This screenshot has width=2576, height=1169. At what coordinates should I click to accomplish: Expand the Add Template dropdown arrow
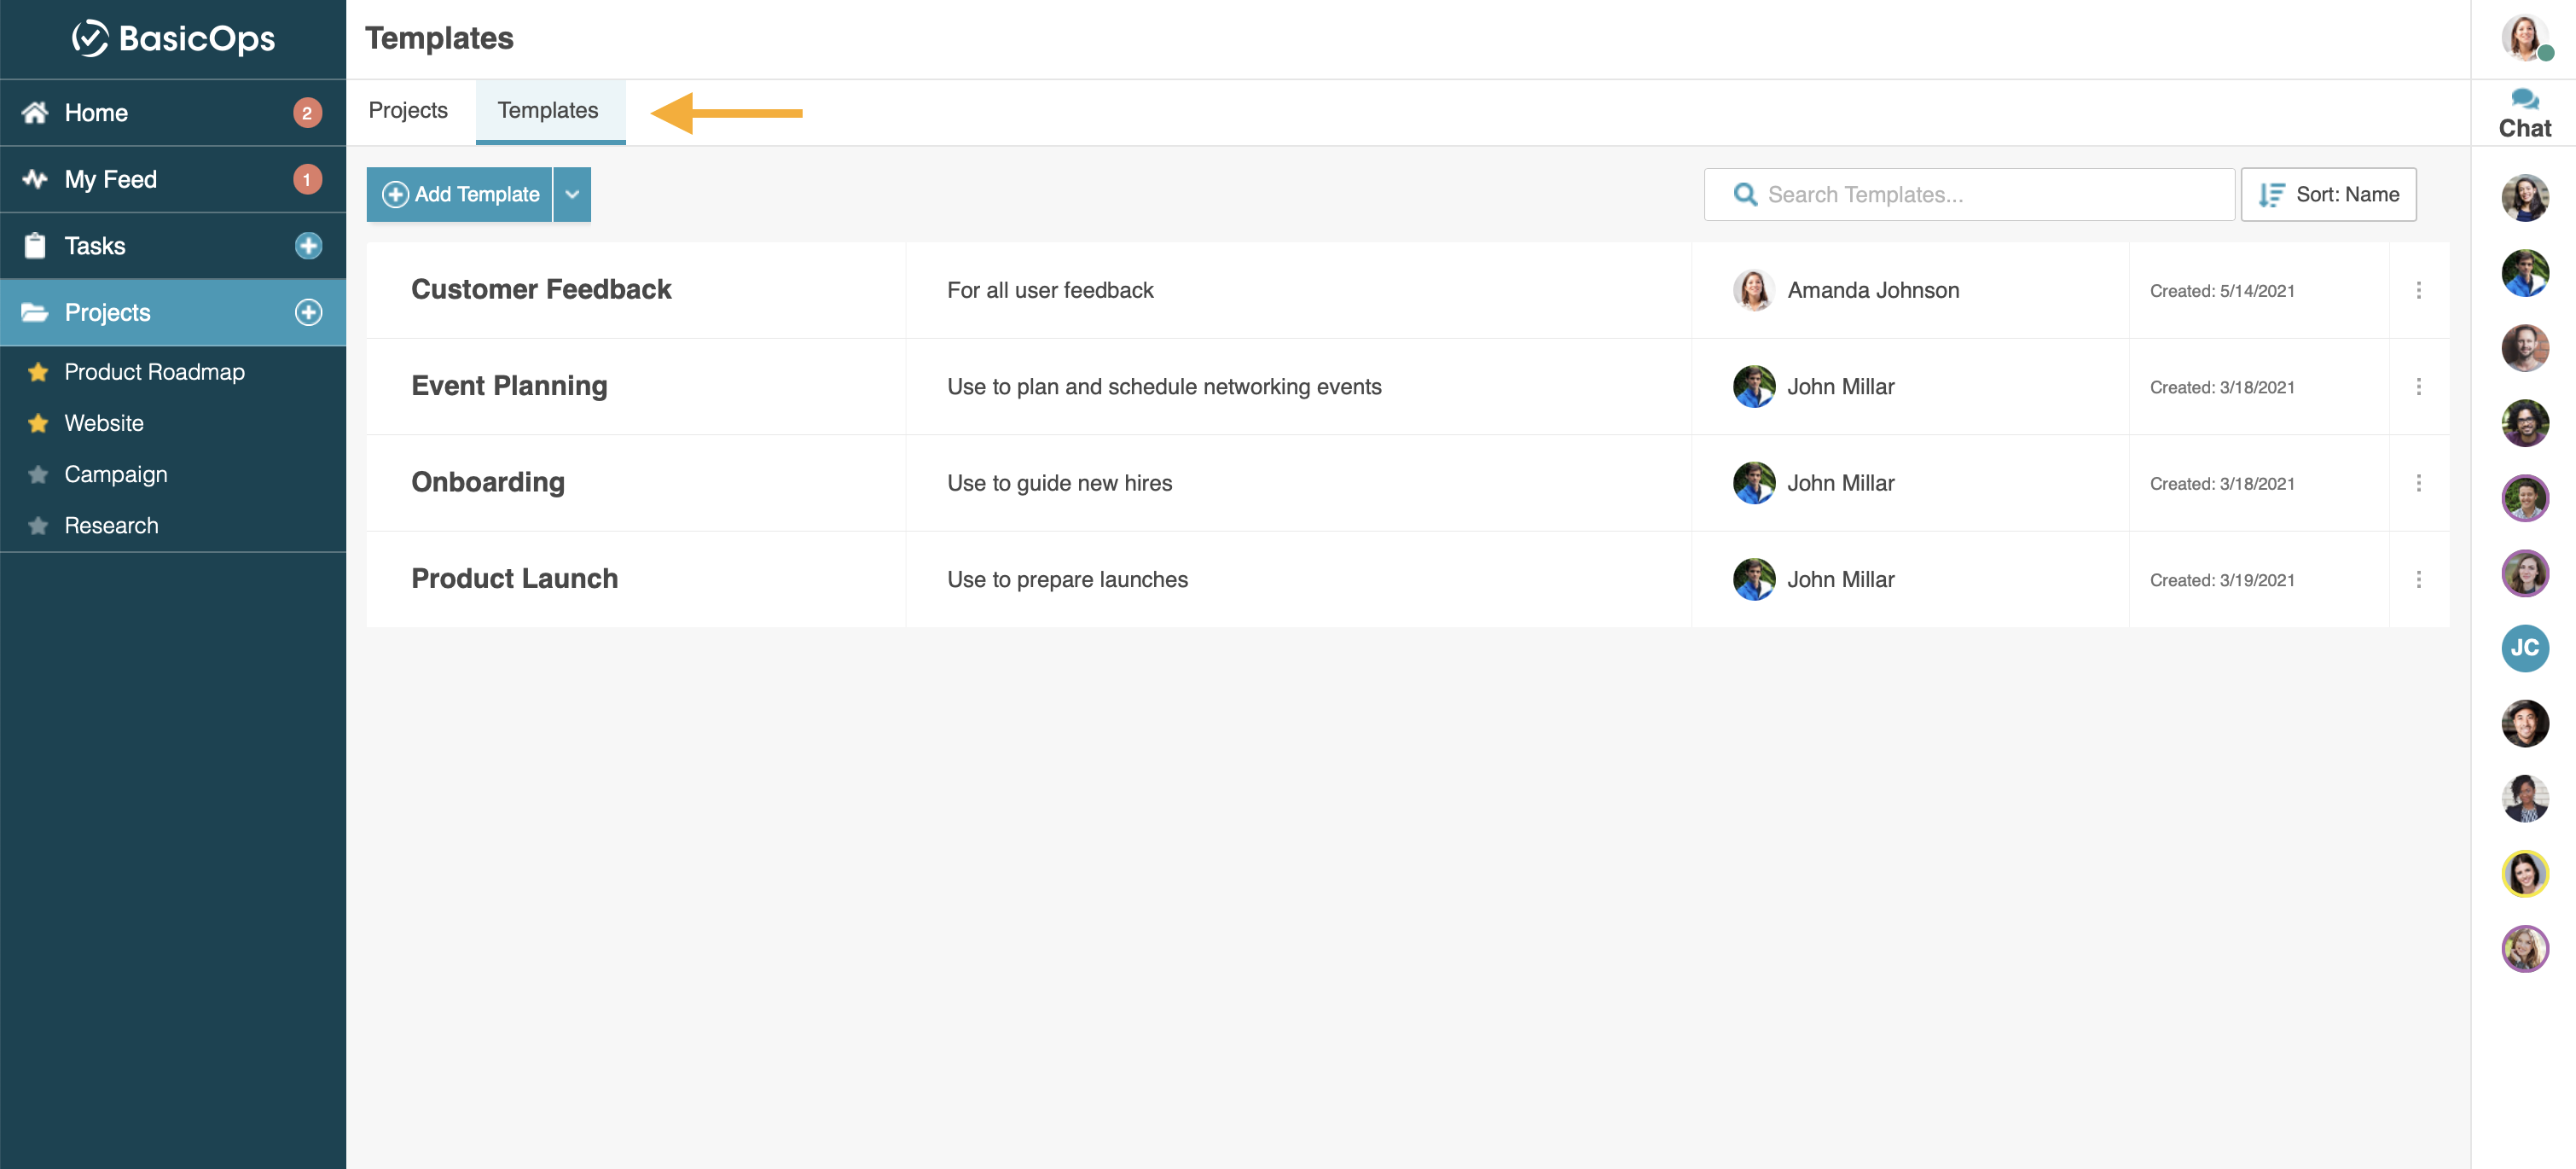tap(572, 194)
